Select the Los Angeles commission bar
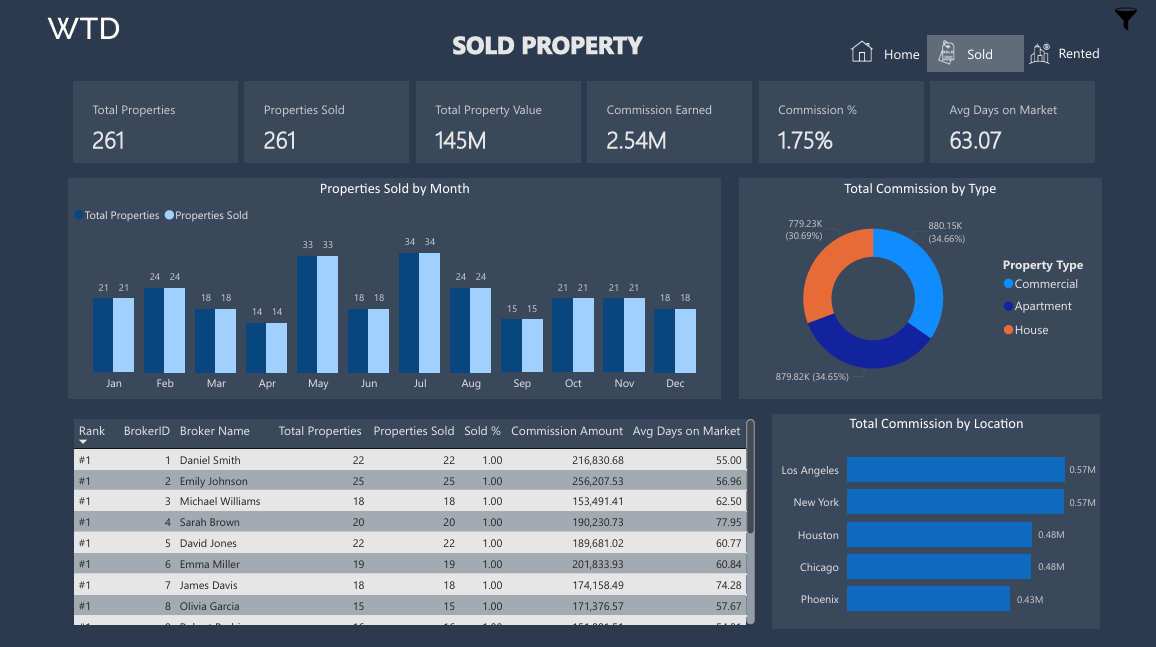 pyautogui.click(x=955, y=469)
